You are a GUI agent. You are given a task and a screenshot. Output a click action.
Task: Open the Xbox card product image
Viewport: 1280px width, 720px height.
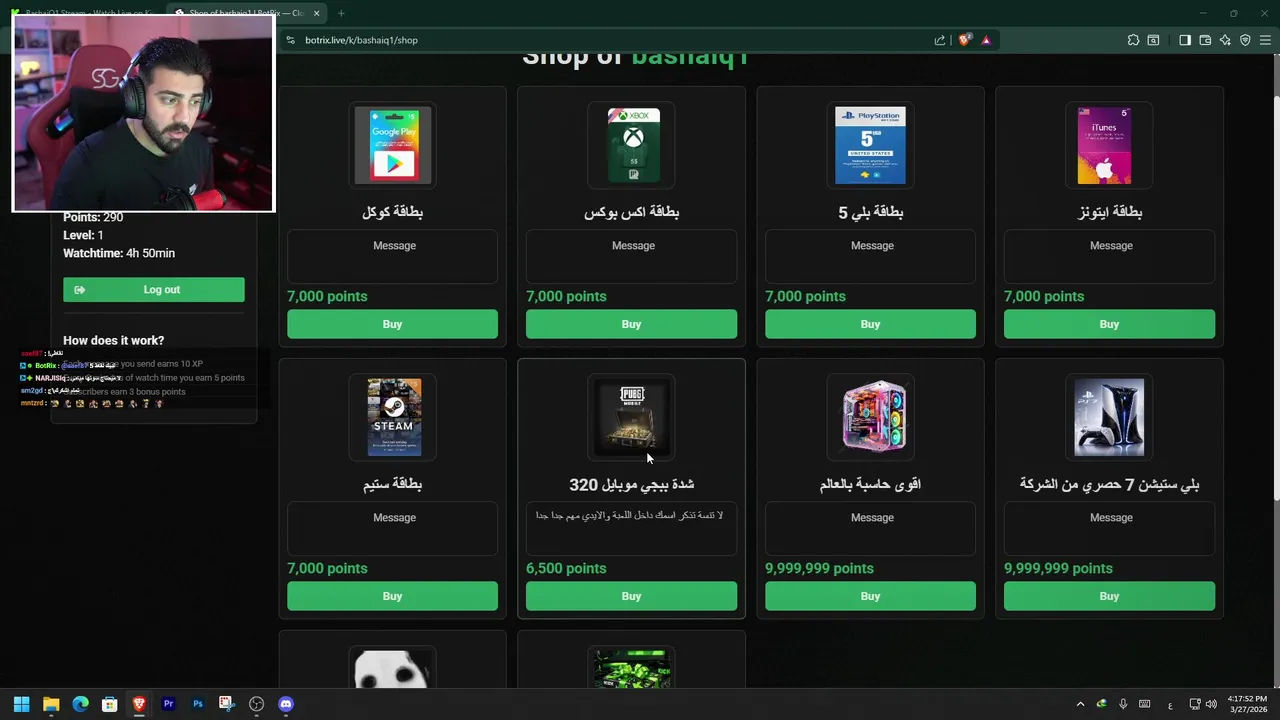633,146
